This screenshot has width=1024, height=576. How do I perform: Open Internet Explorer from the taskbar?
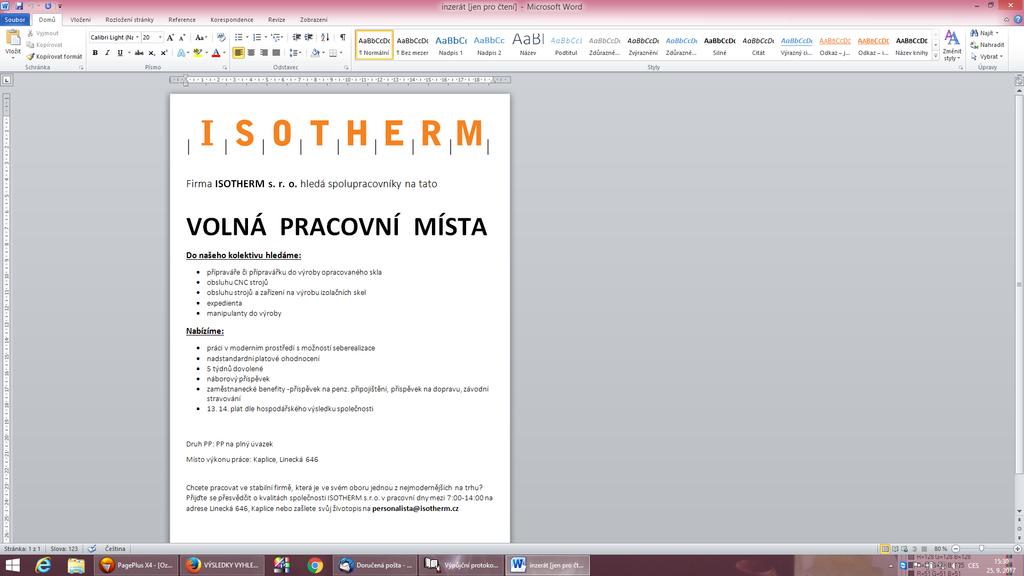43,565
